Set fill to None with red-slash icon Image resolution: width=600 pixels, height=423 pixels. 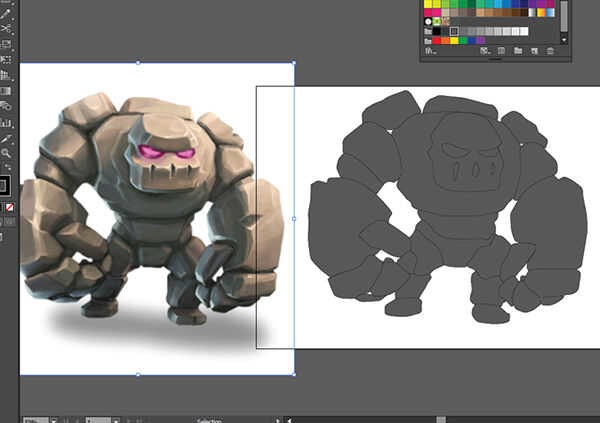click(x=10, y=207)
